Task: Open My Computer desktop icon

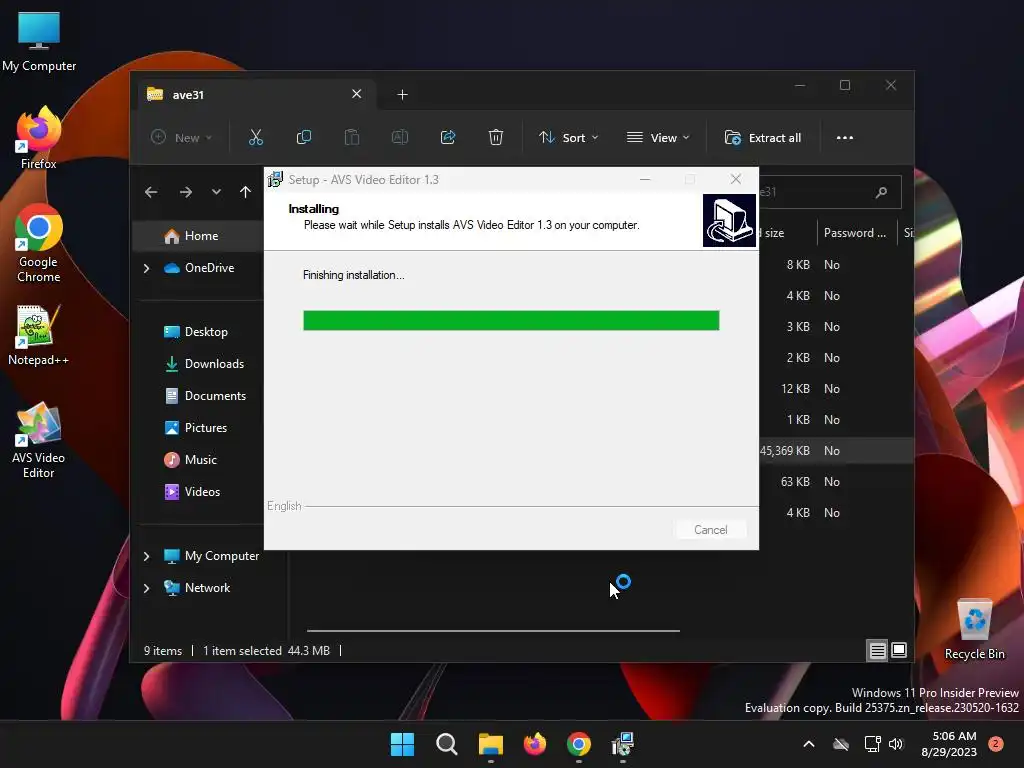Action: pyautogui.click(x=39, y=41)
